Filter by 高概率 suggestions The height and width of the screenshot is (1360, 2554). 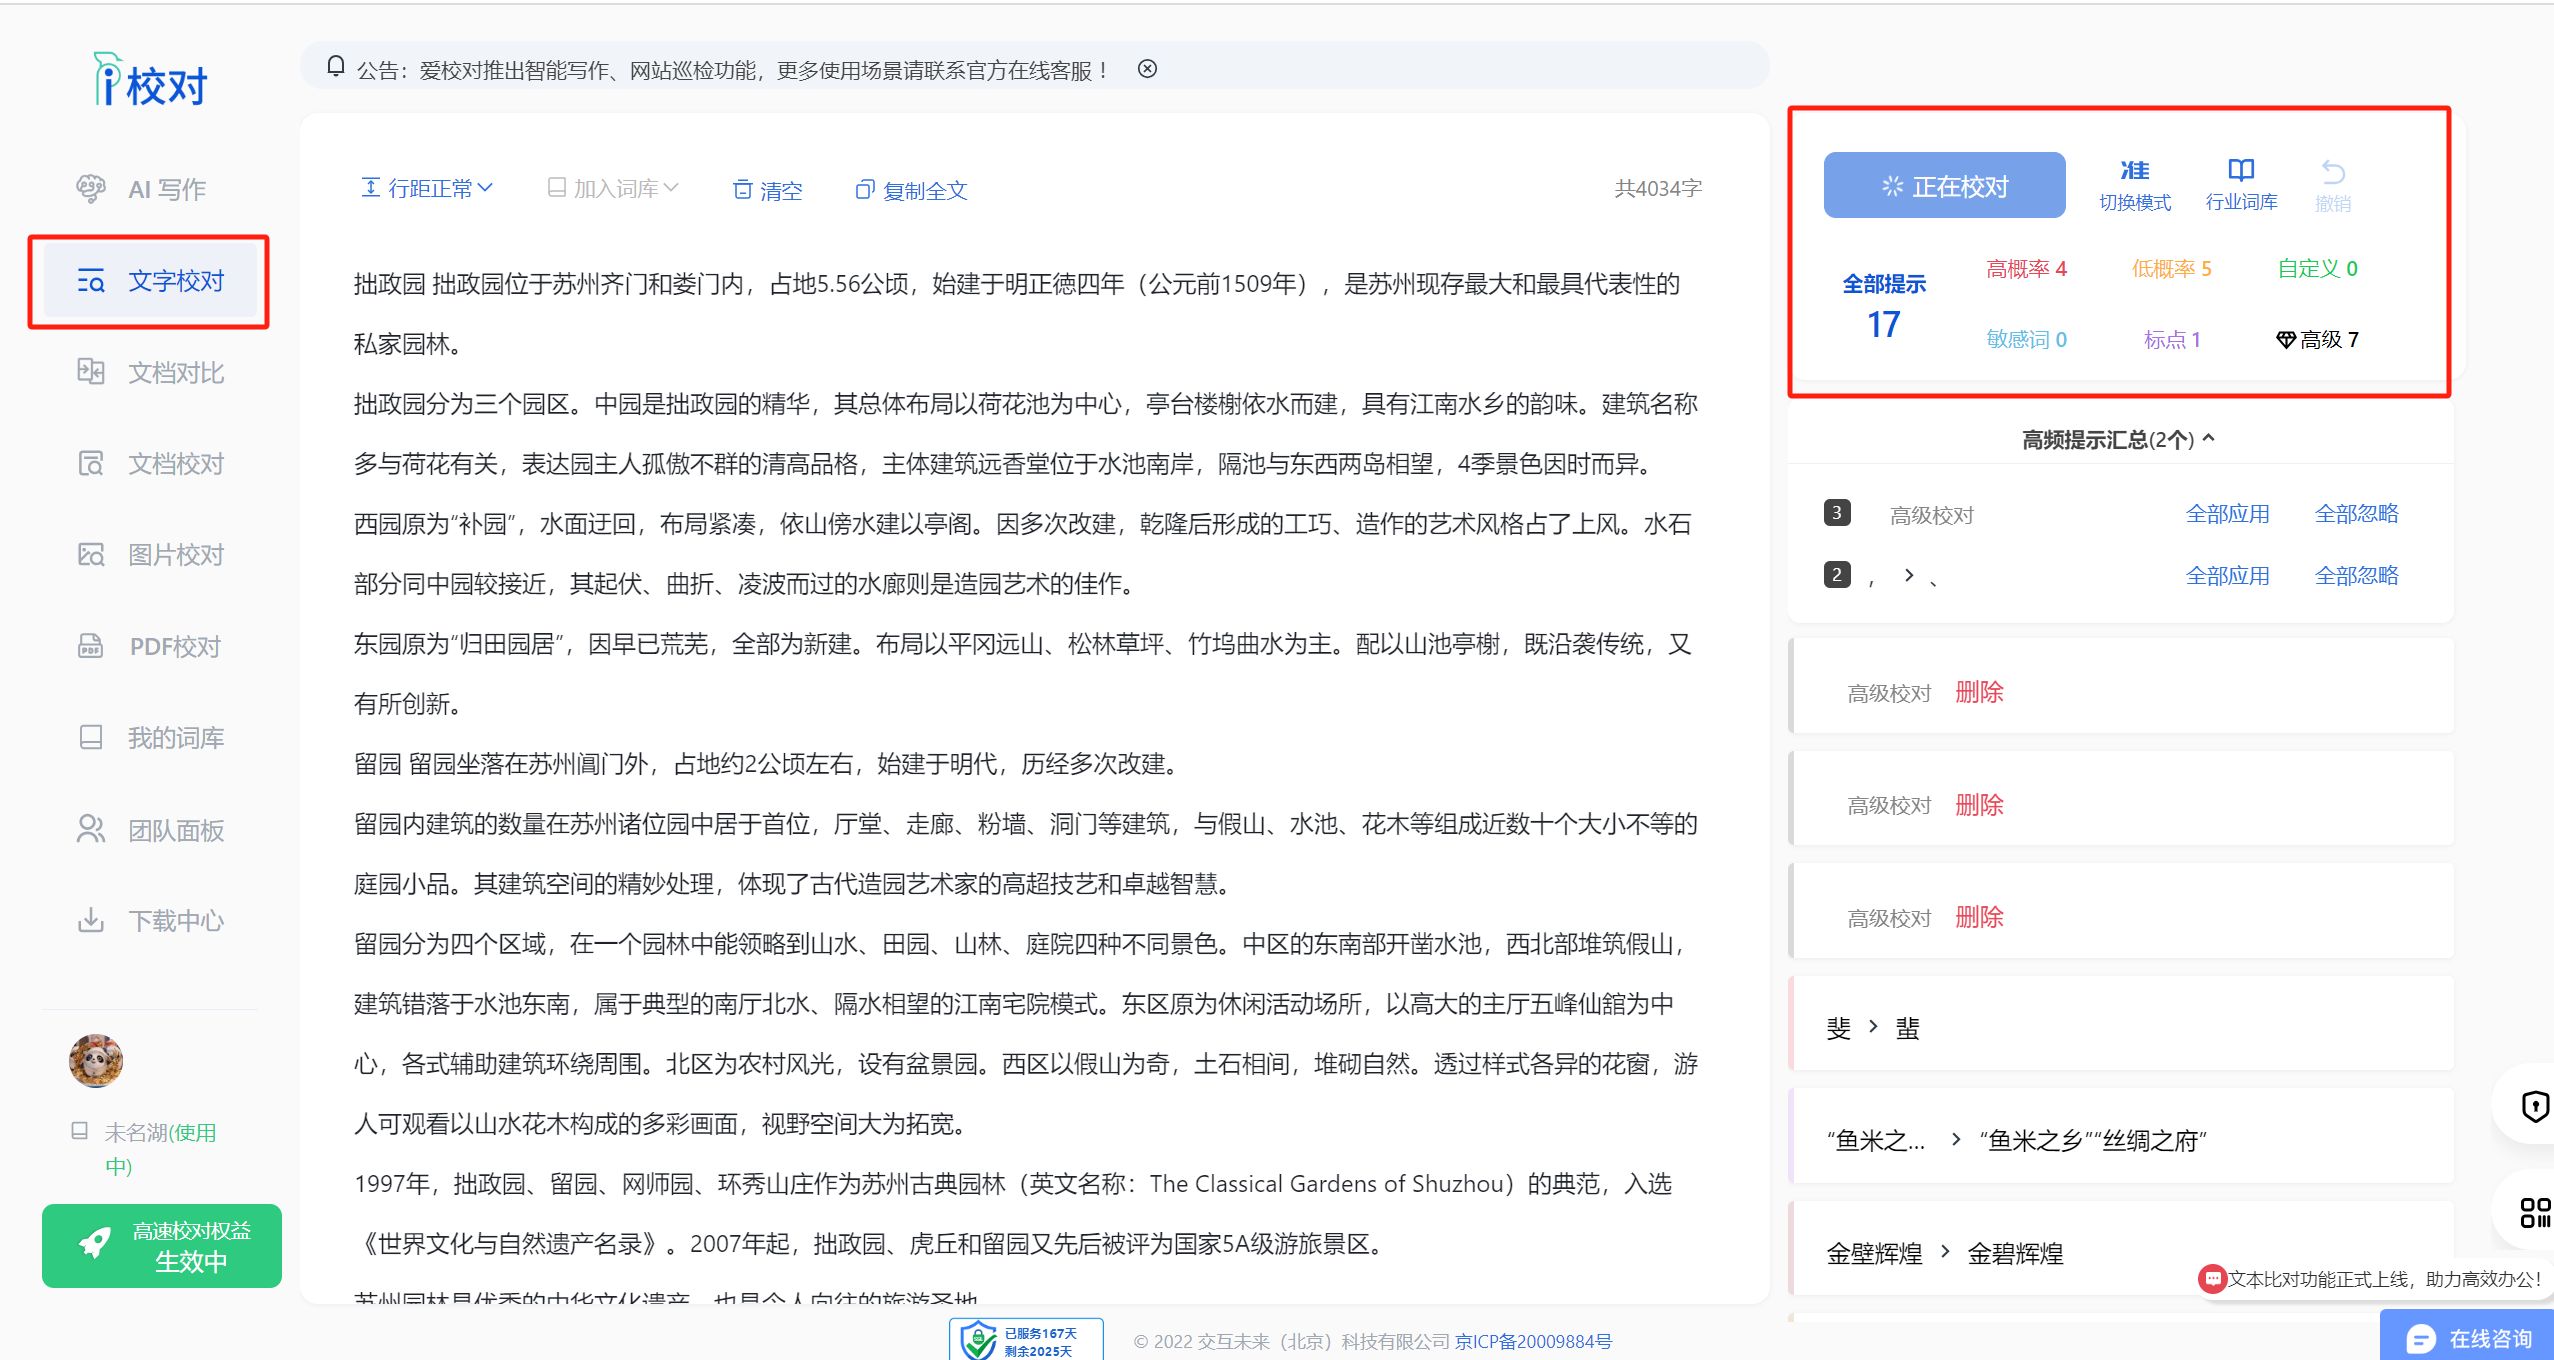[x=2026, y=268]
